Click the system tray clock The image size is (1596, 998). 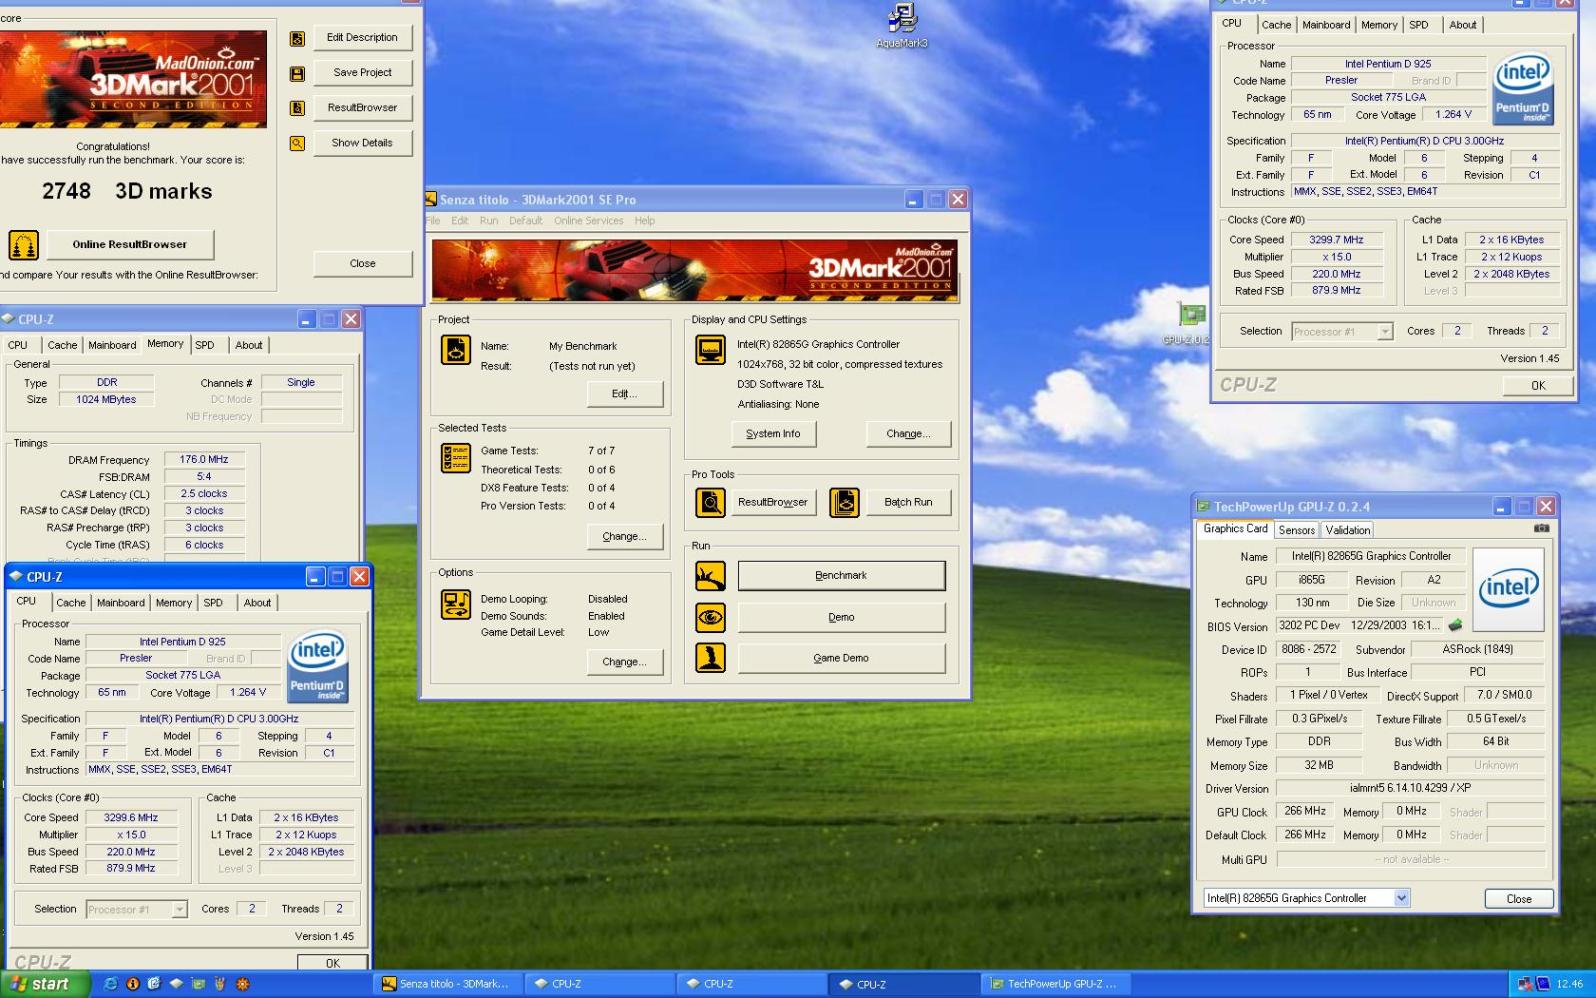(x=1569, y=984)
